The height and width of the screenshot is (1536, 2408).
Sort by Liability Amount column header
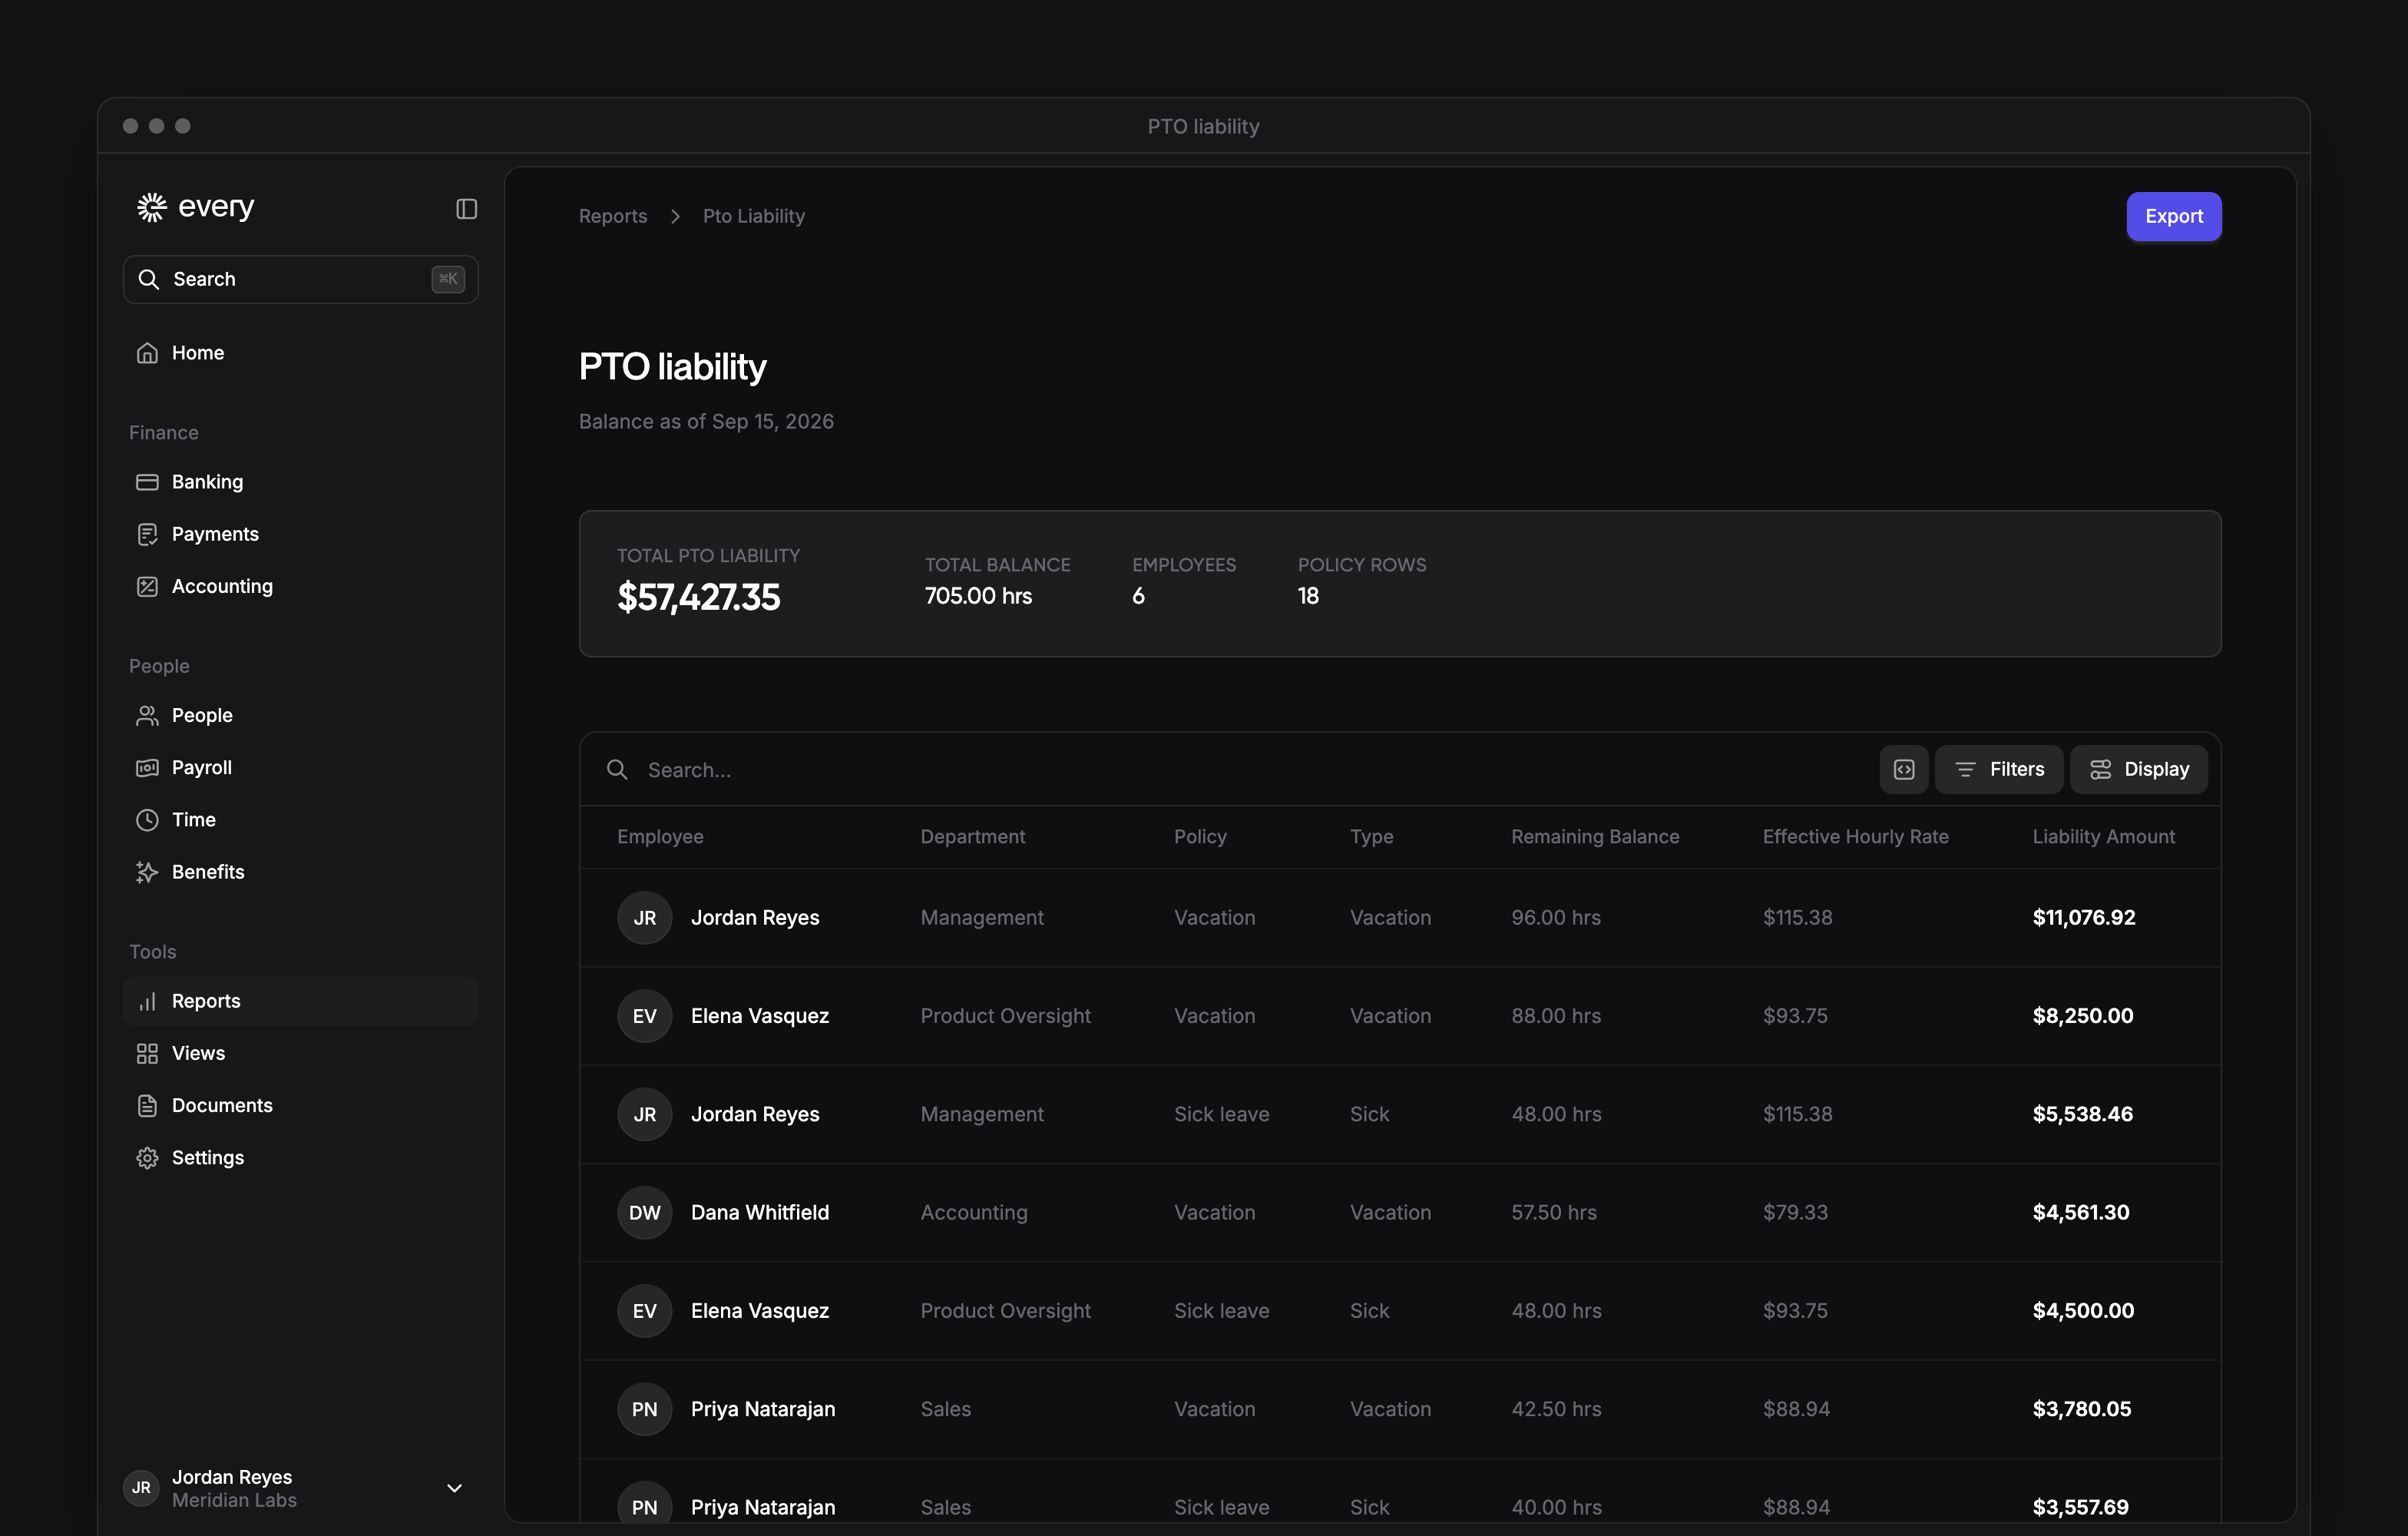pyautogui.click(x=2103, y=836)
